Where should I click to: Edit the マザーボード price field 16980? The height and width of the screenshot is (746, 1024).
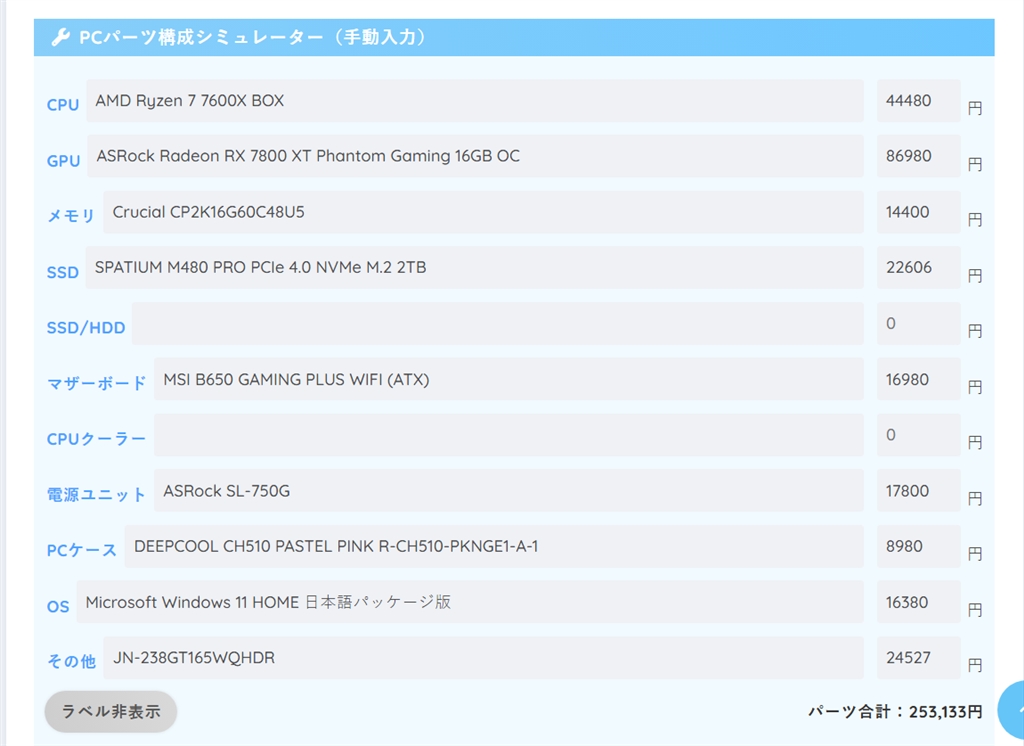tap(918, 380)
